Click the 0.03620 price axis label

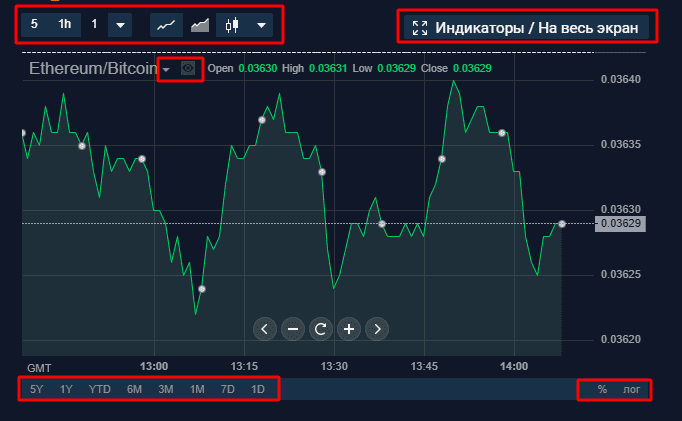tap(621, 339)
